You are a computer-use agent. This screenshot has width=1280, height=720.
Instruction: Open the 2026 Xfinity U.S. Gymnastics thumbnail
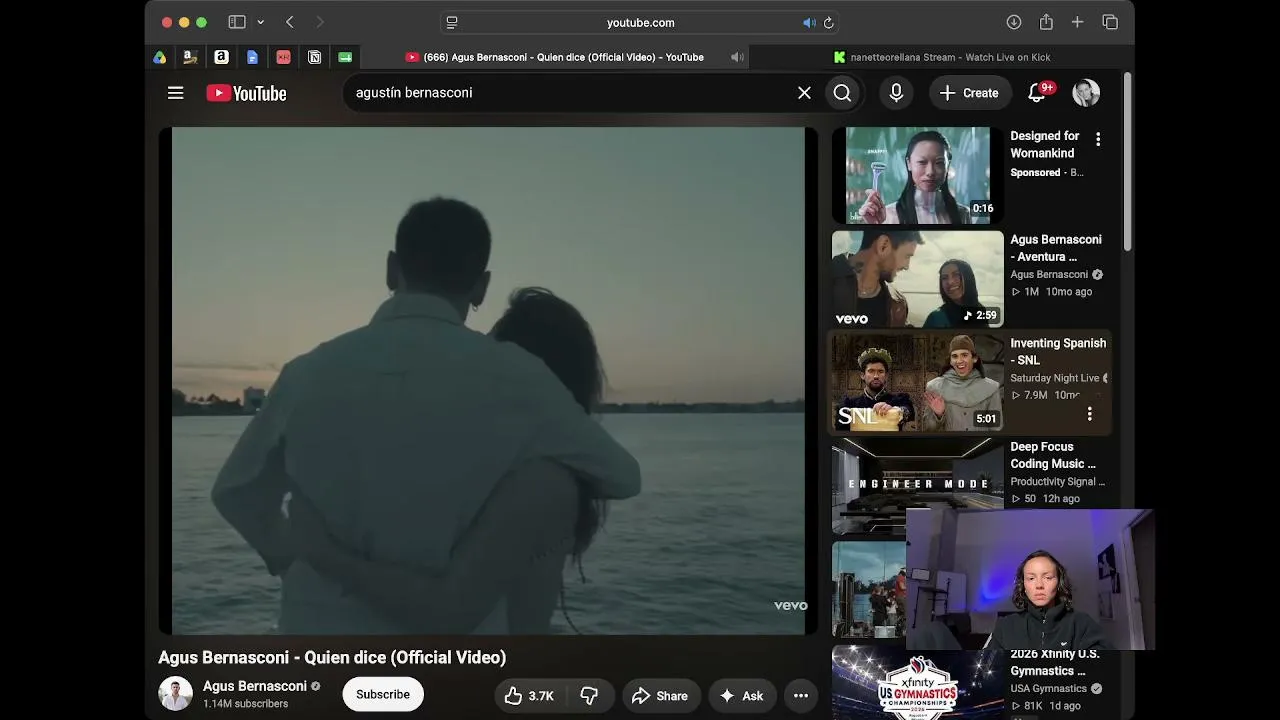[x=918, y=682]
